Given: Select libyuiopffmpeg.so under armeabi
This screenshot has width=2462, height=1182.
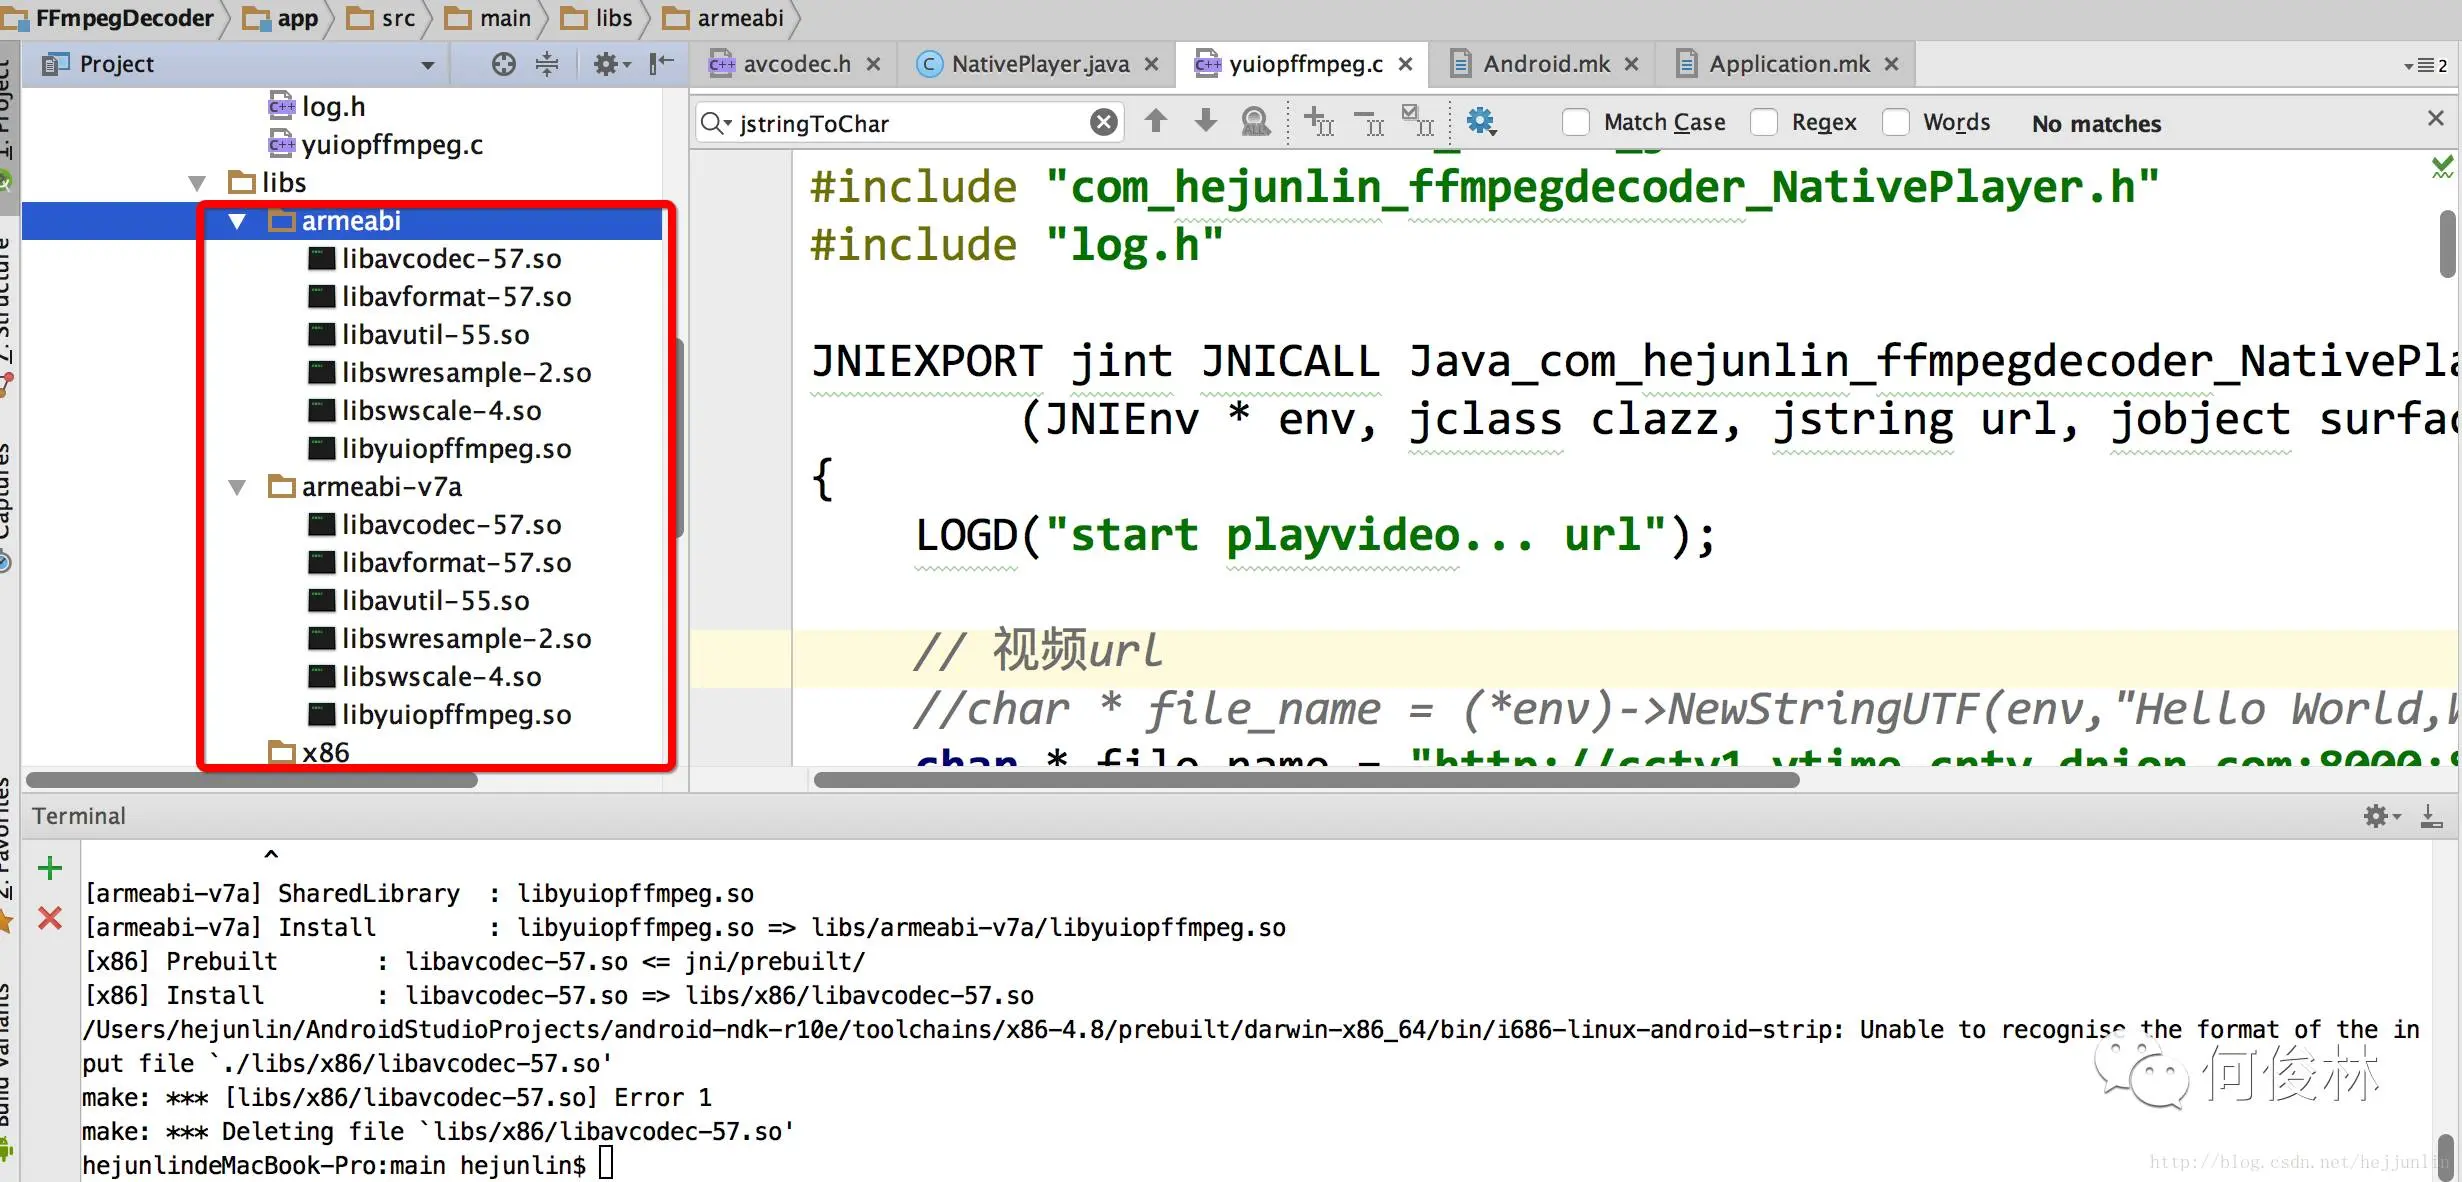Looking at the screenshot, I should pos(456,449).
